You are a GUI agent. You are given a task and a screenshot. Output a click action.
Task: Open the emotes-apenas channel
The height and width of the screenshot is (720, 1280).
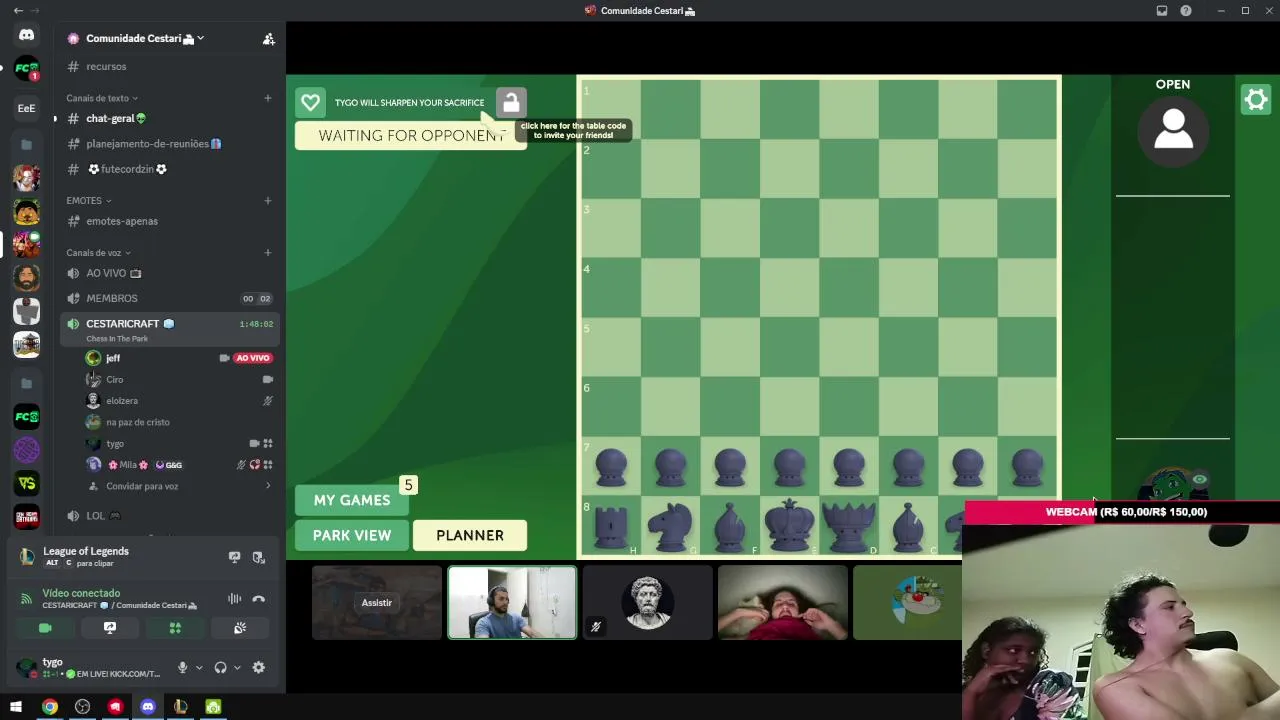(169, 221)
